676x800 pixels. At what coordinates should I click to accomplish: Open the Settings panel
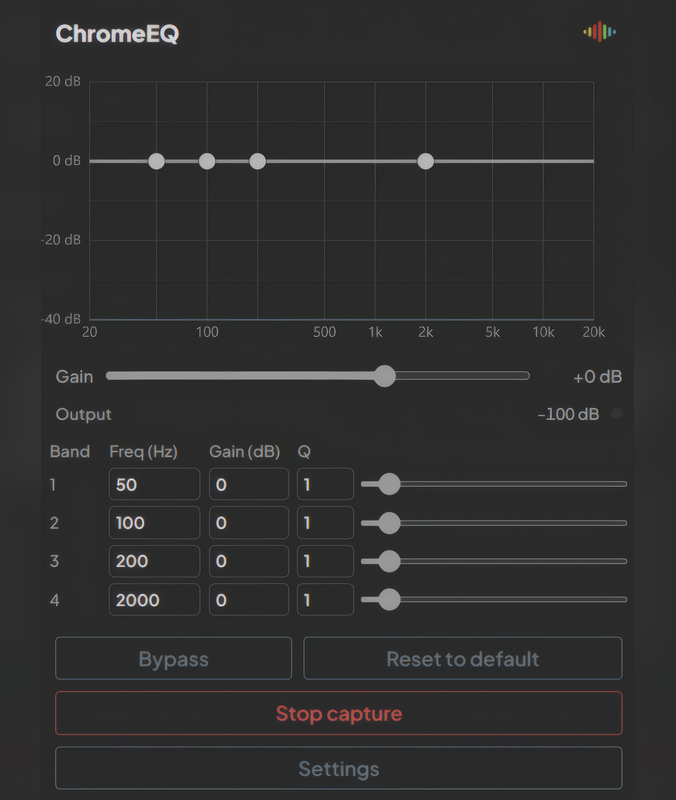(x=338, y=769)
